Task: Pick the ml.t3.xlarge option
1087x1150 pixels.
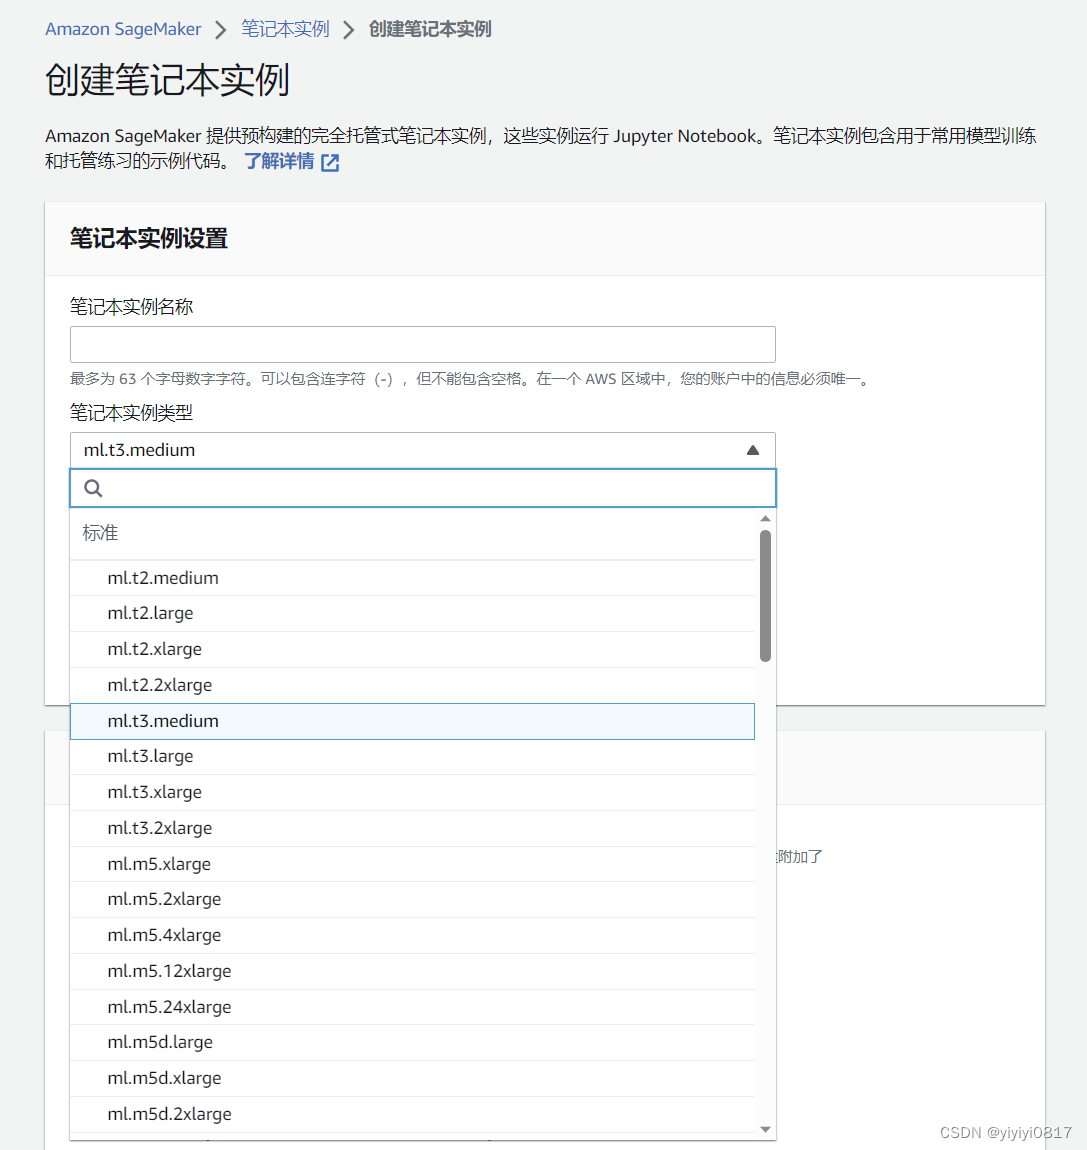Action: (412, 792)
